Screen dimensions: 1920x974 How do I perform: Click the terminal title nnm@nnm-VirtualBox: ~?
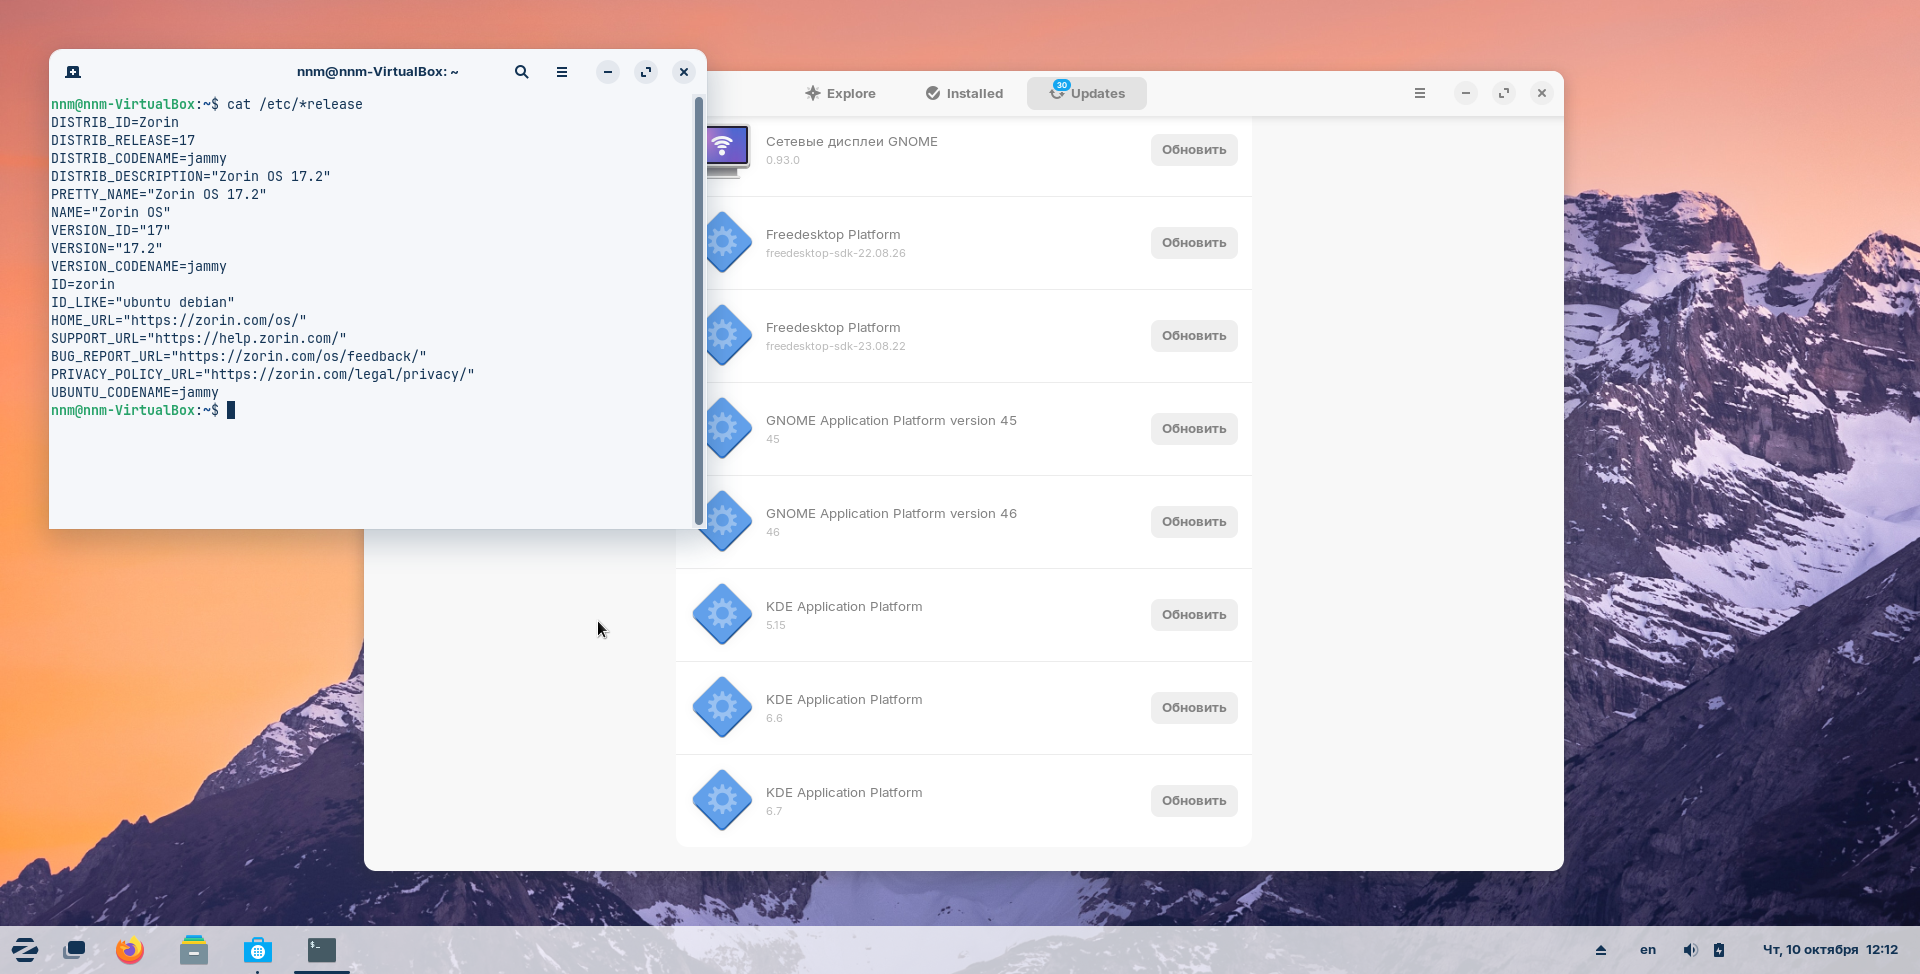point(377,72)
